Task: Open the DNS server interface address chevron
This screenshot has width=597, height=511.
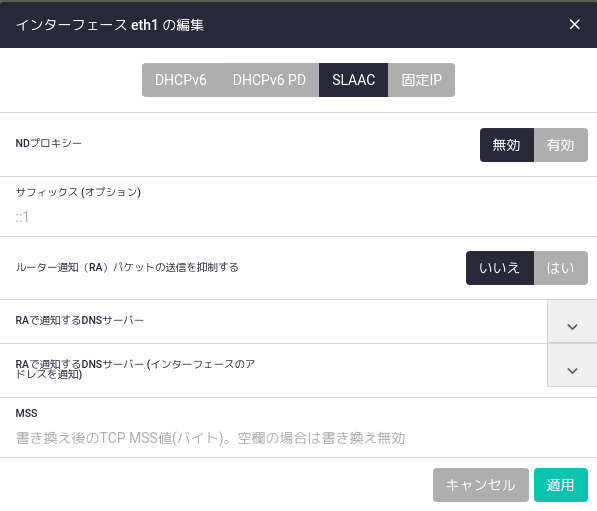Action: (572, 366)
